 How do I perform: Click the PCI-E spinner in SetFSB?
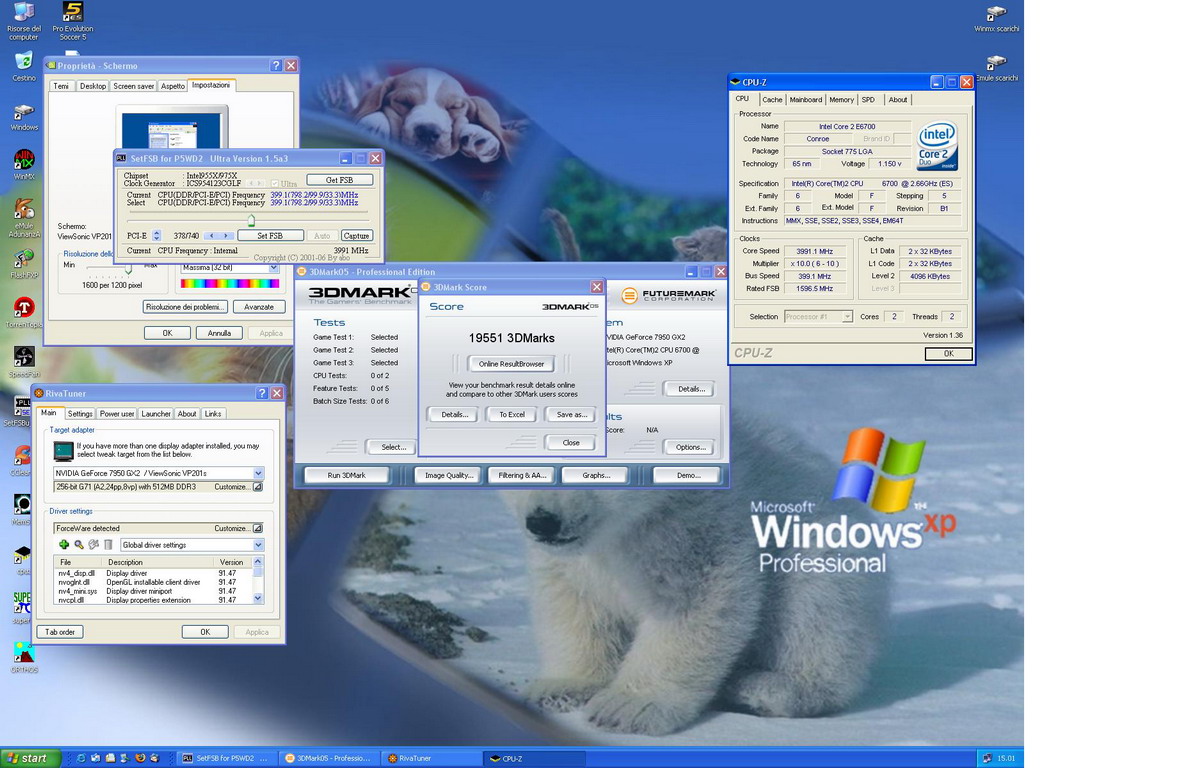156,236
